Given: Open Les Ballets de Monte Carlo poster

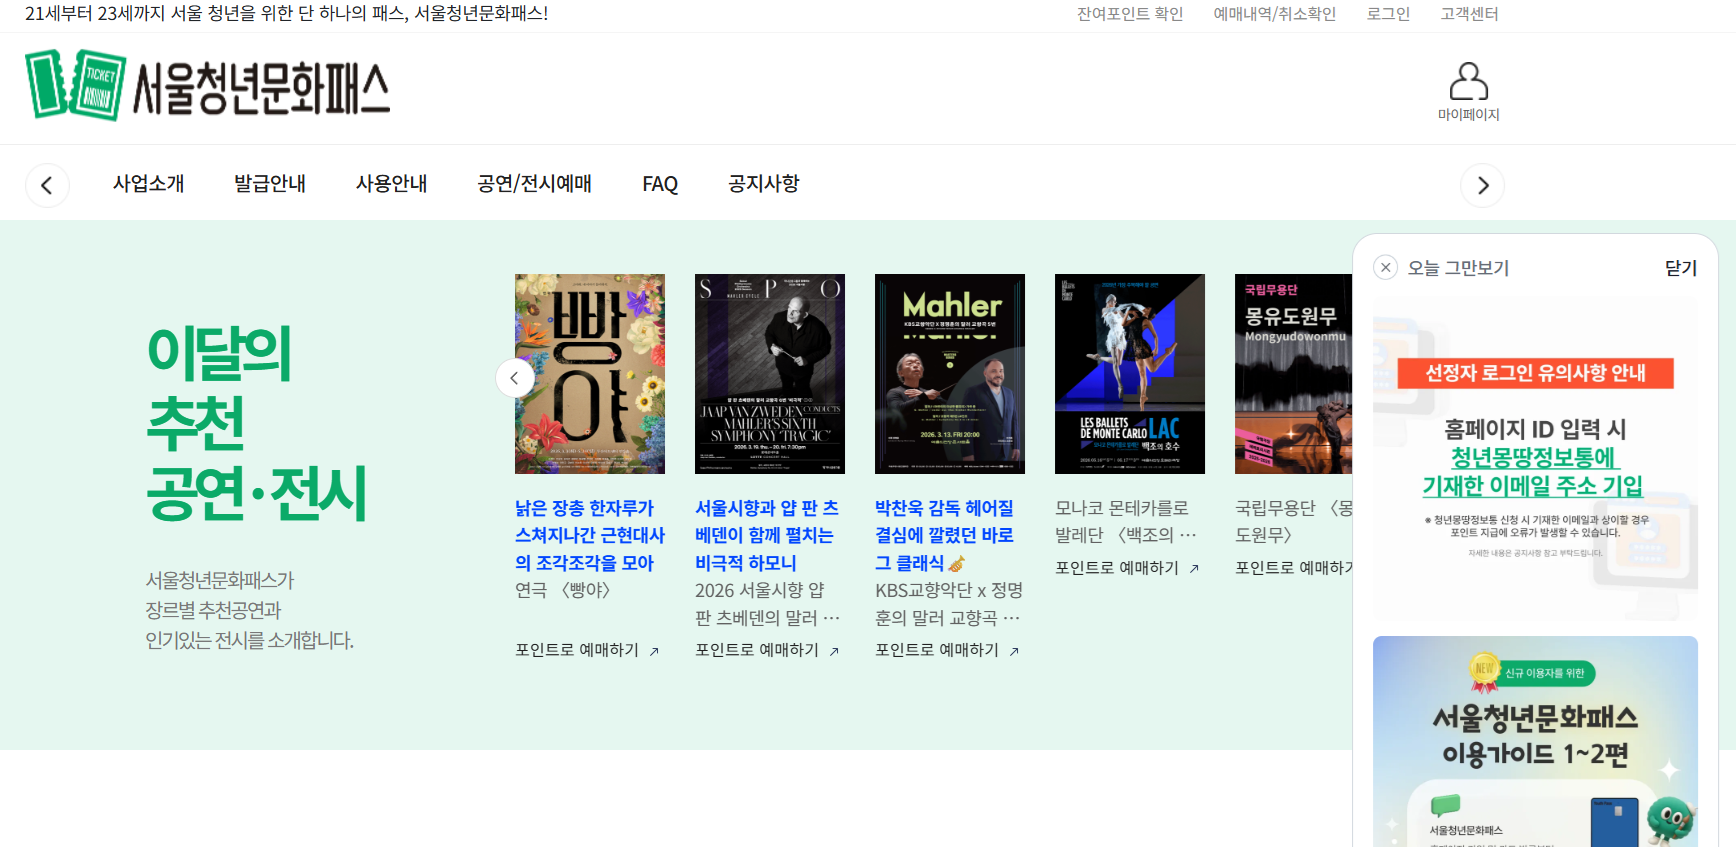Looking at the screenshot, I should point(1130,374).
